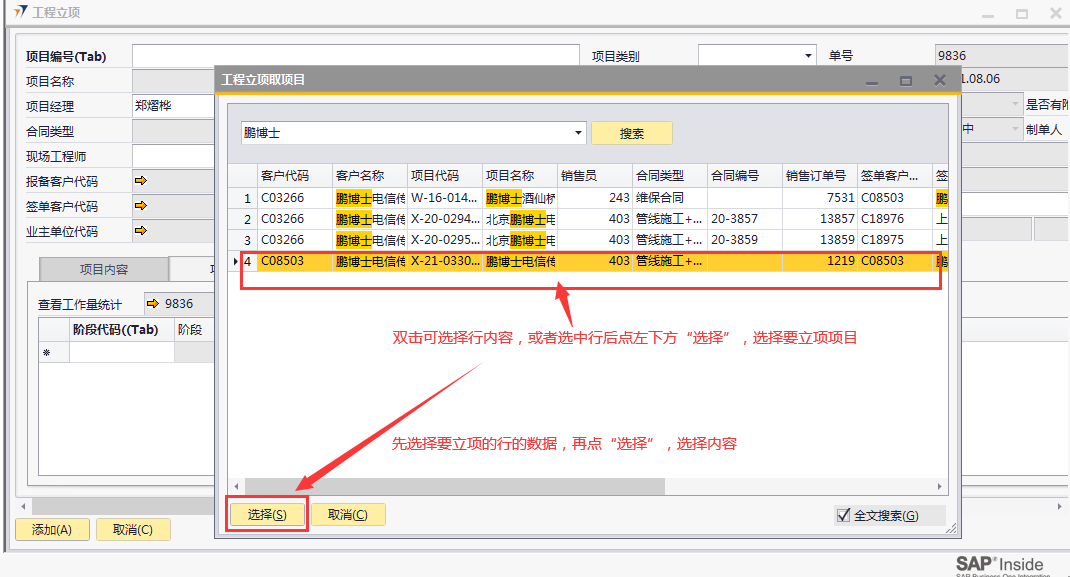Maximize the 工程立项取项目 dialog

pyautogui.click(x=906, y=80)
